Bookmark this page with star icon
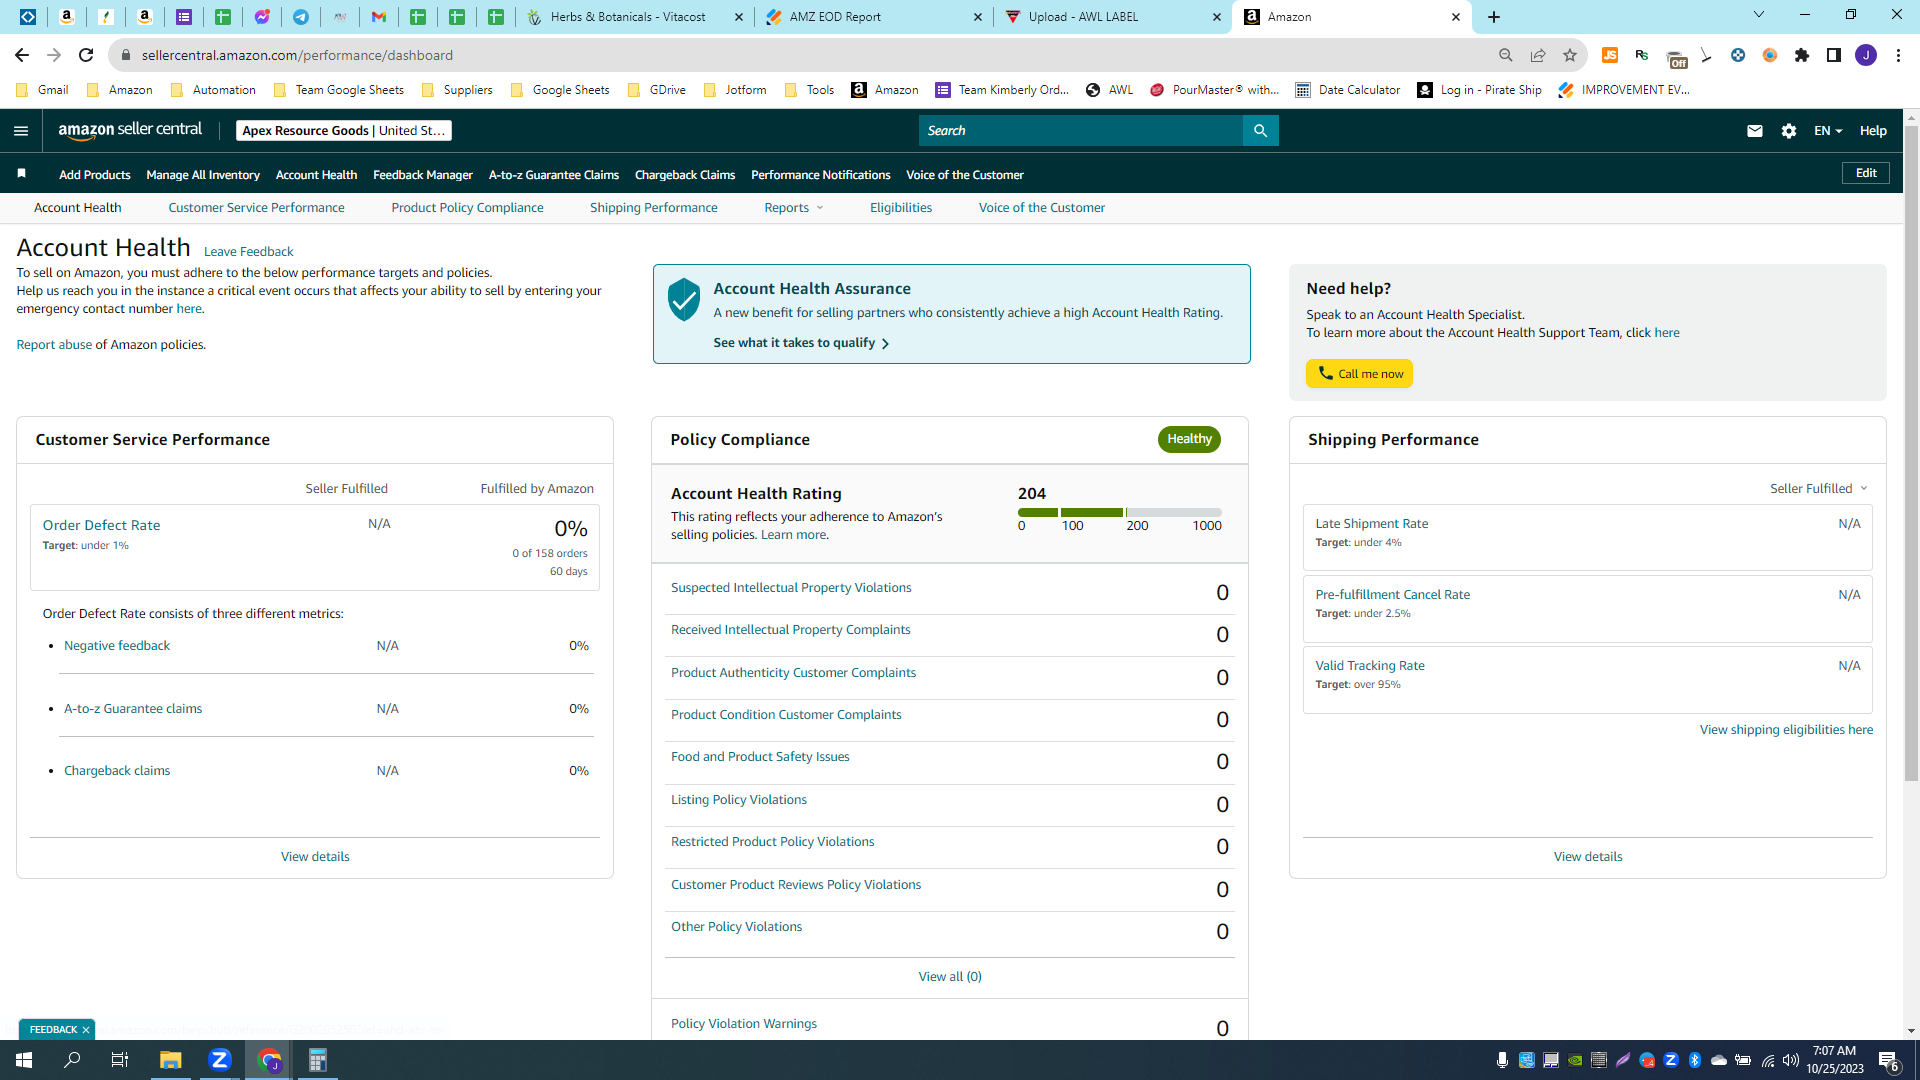 click(1570, 55)
